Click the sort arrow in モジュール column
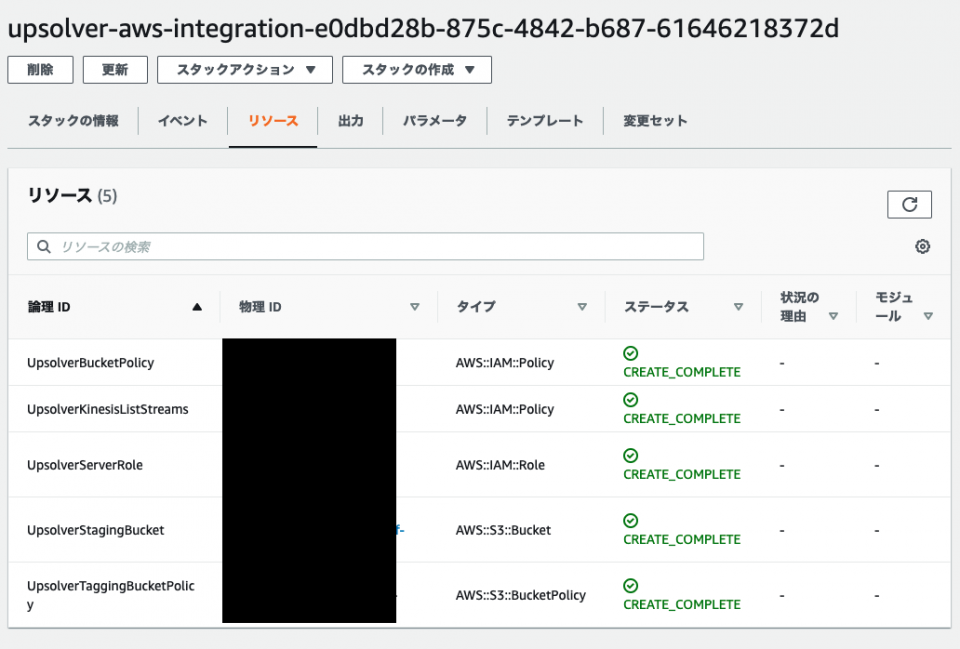Screen dimensions: 960x649 [x=928, y=316]
